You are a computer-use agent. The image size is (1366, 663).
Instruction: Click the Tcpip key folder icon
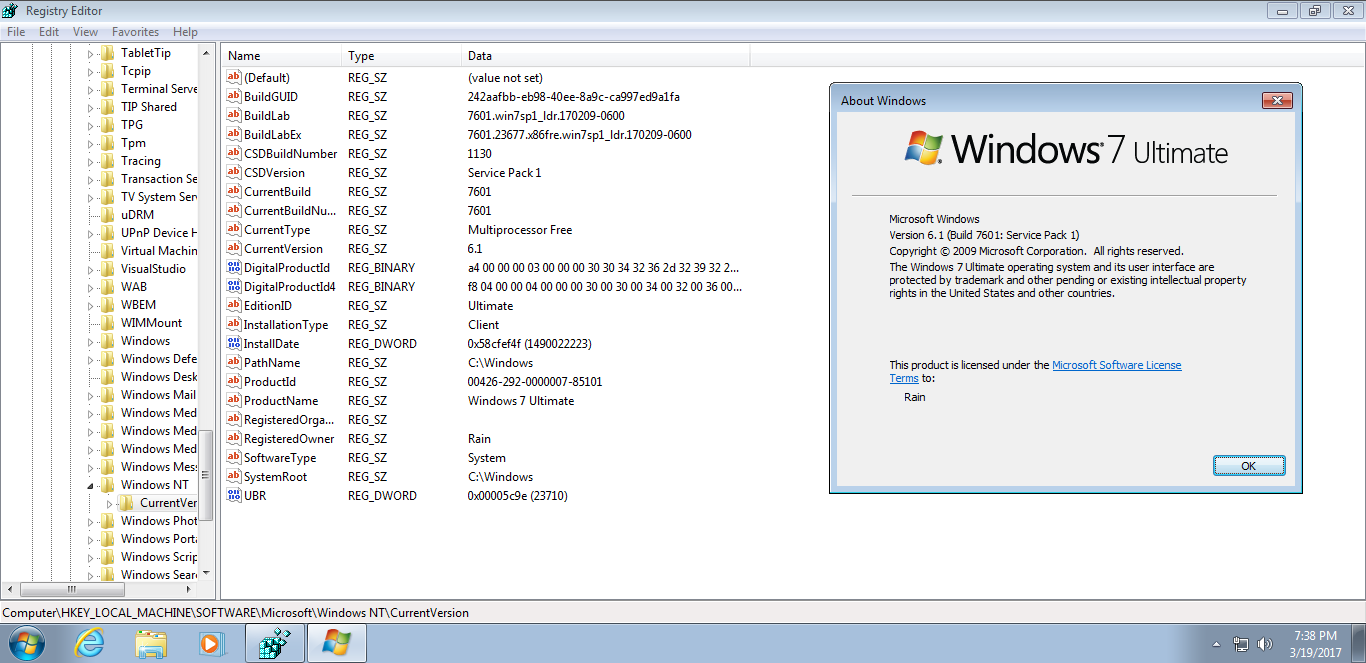click(107, 71)
